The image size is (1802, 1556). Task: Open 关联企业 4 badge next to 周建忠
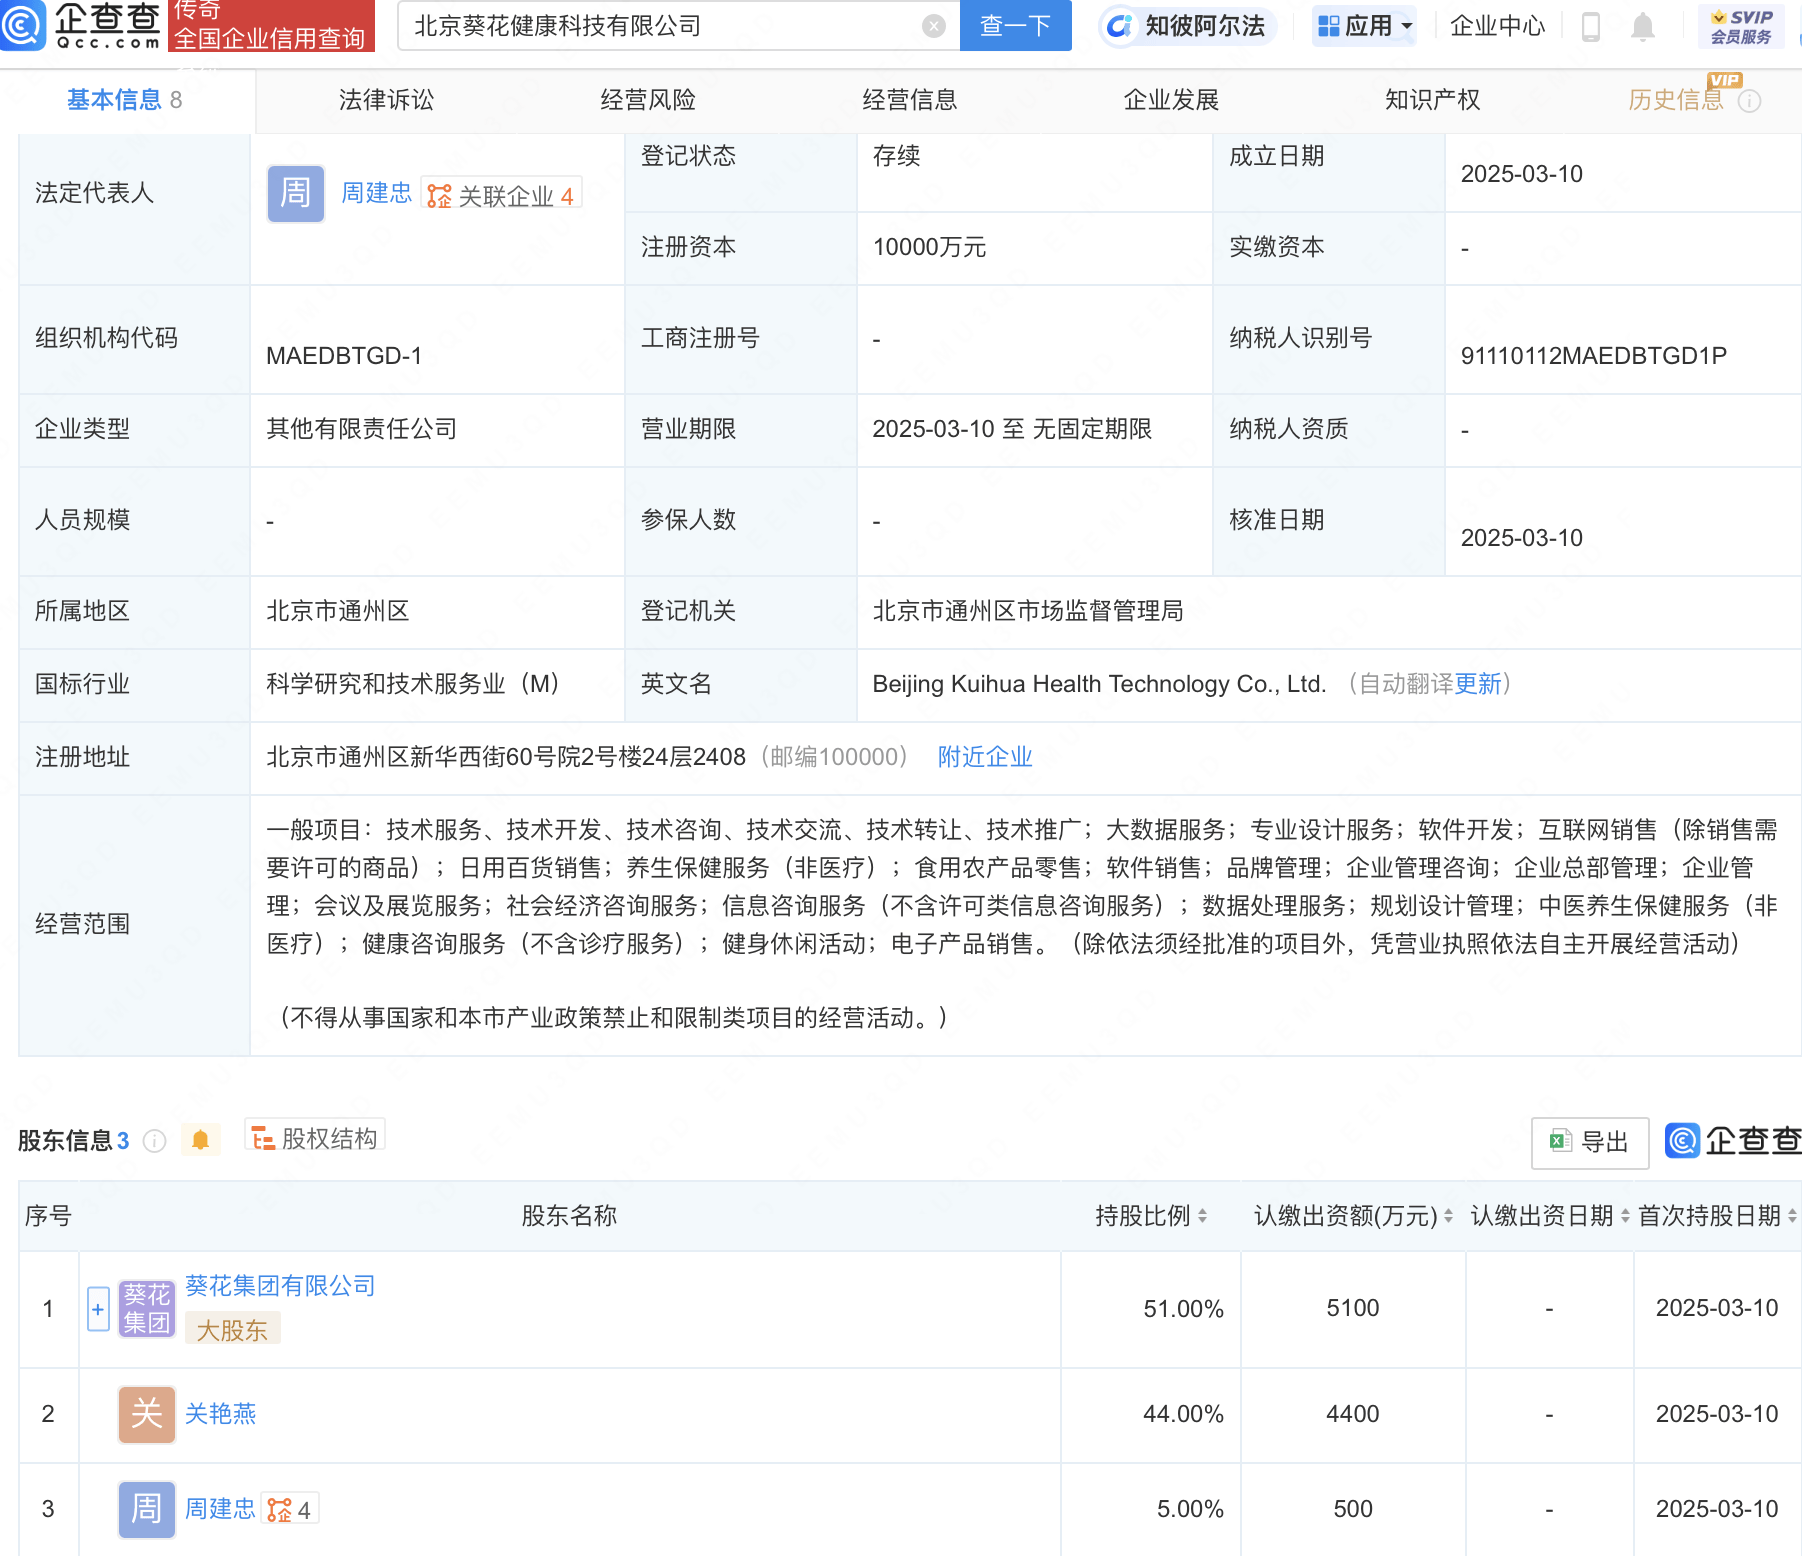[x=501, y=195]
